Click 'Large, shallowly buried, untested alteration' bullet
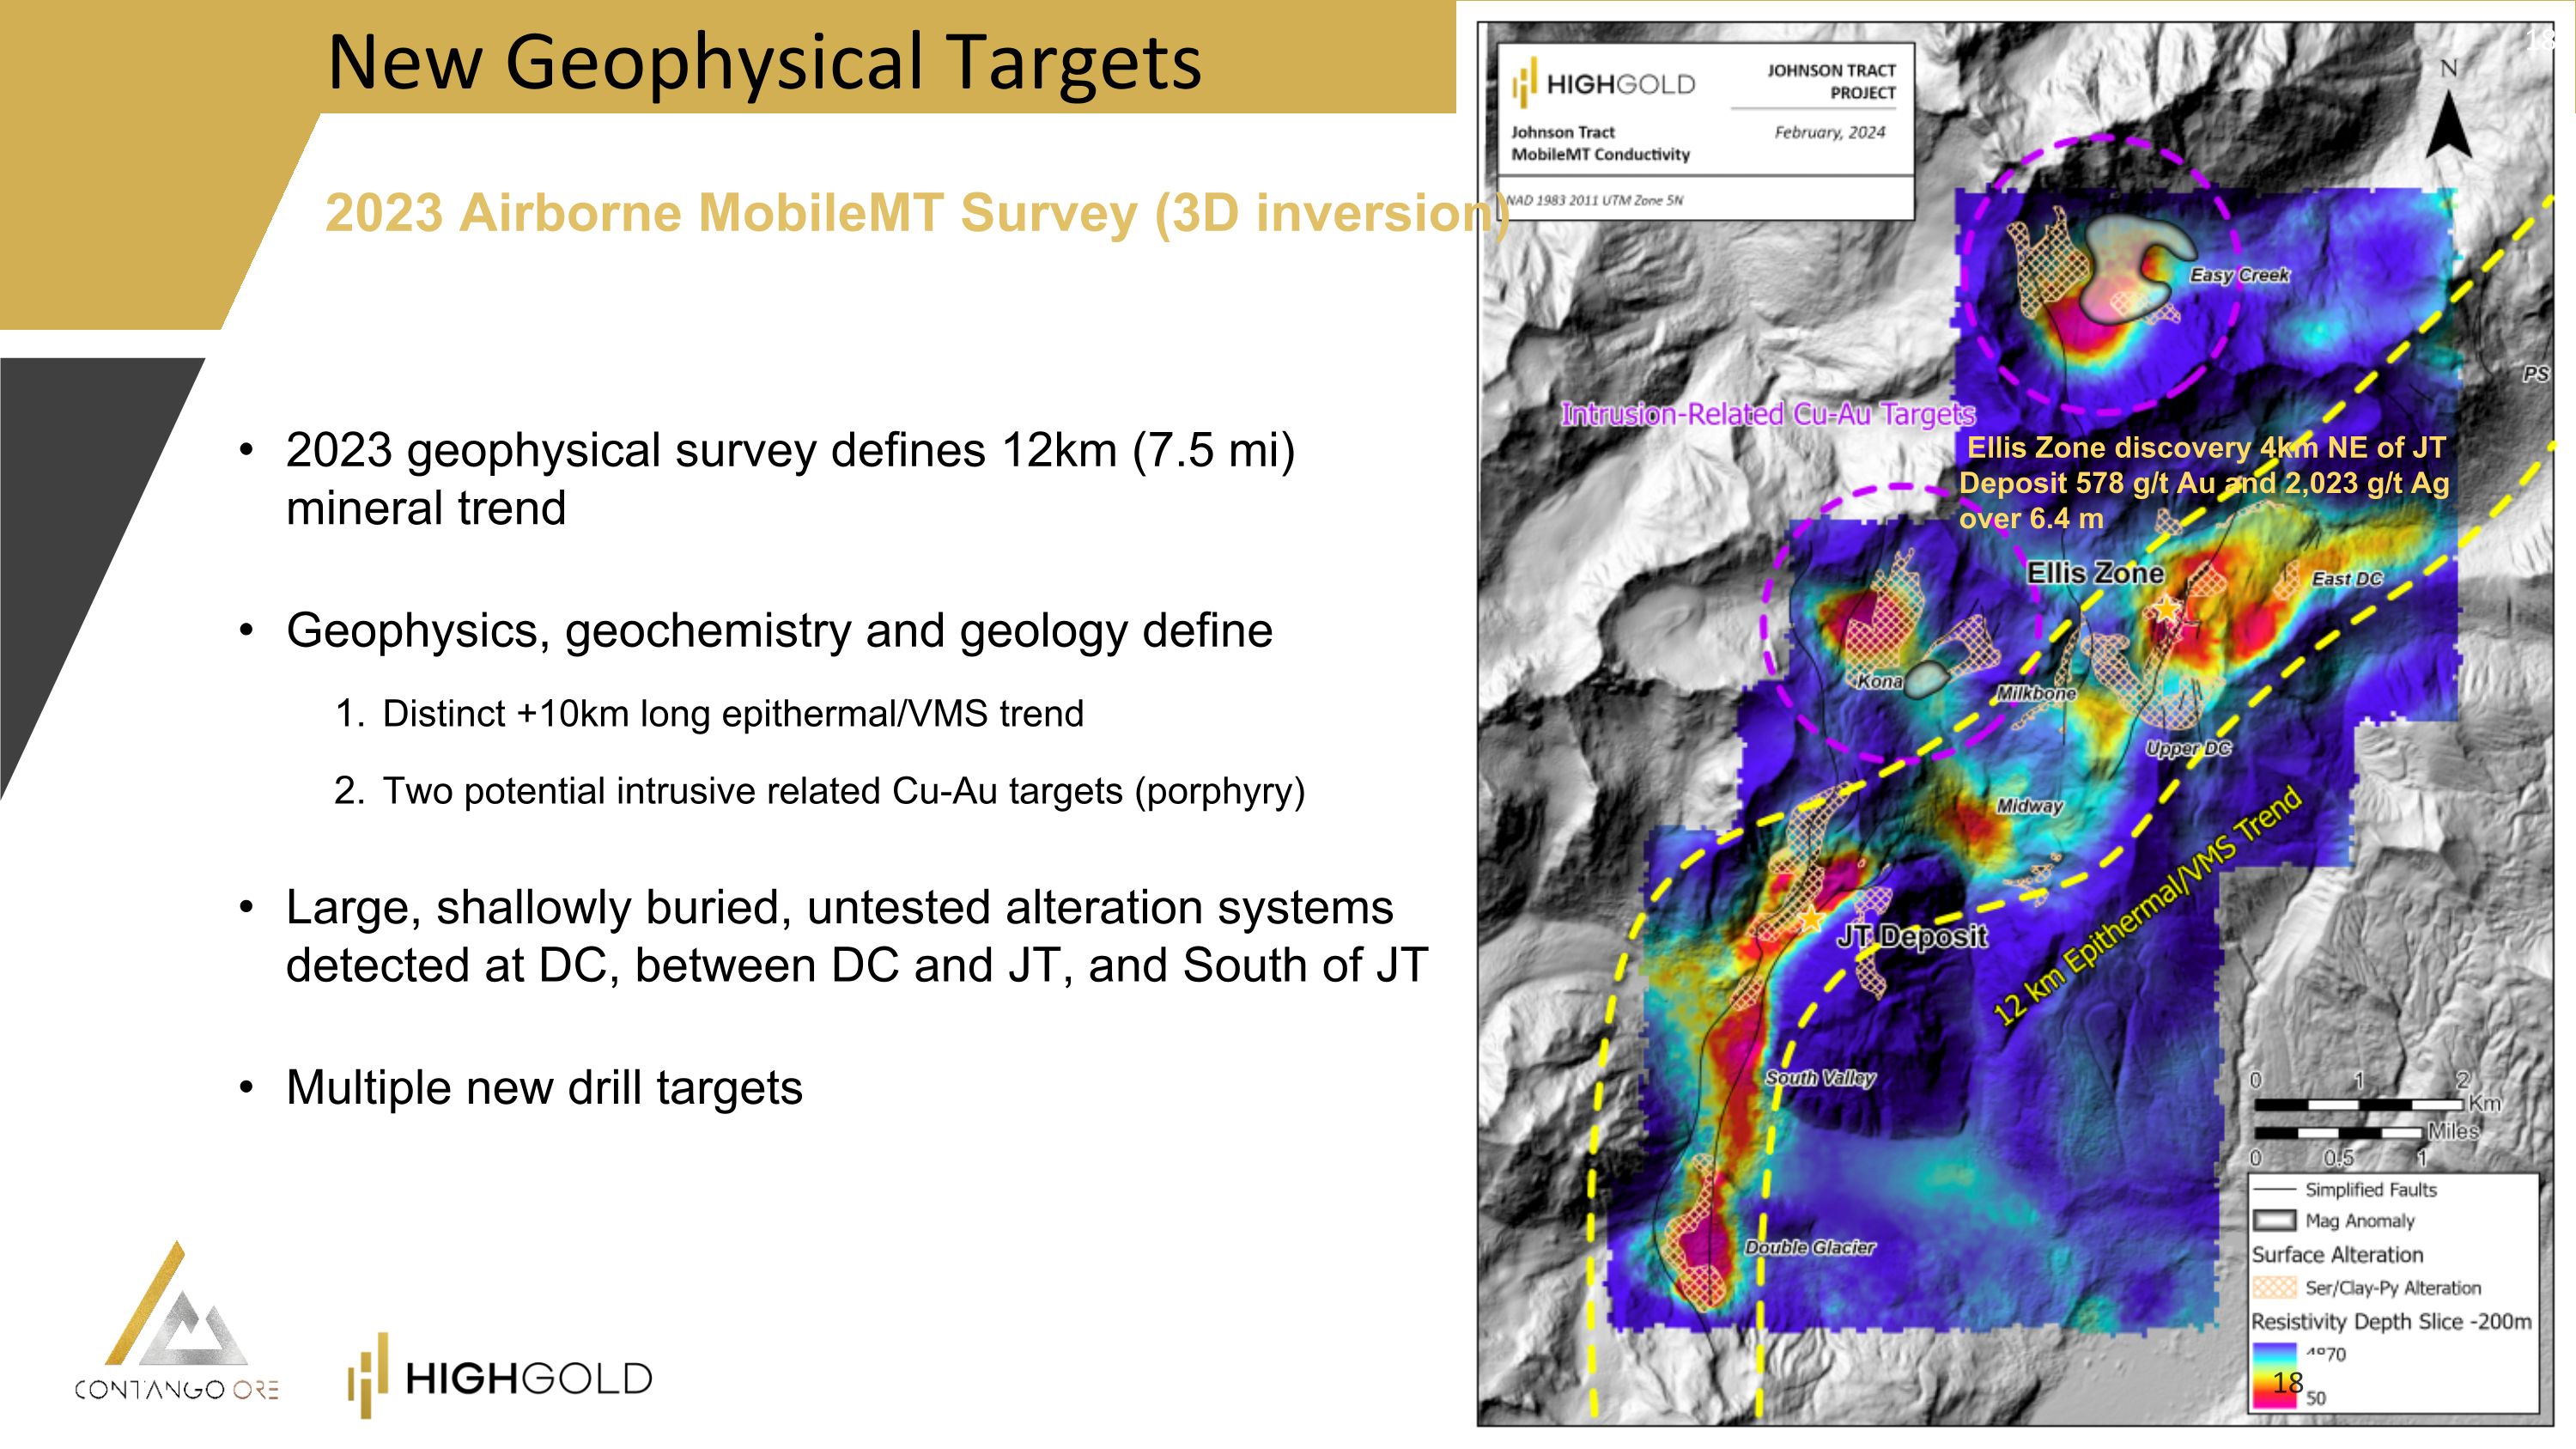 [x=857, y=936]
